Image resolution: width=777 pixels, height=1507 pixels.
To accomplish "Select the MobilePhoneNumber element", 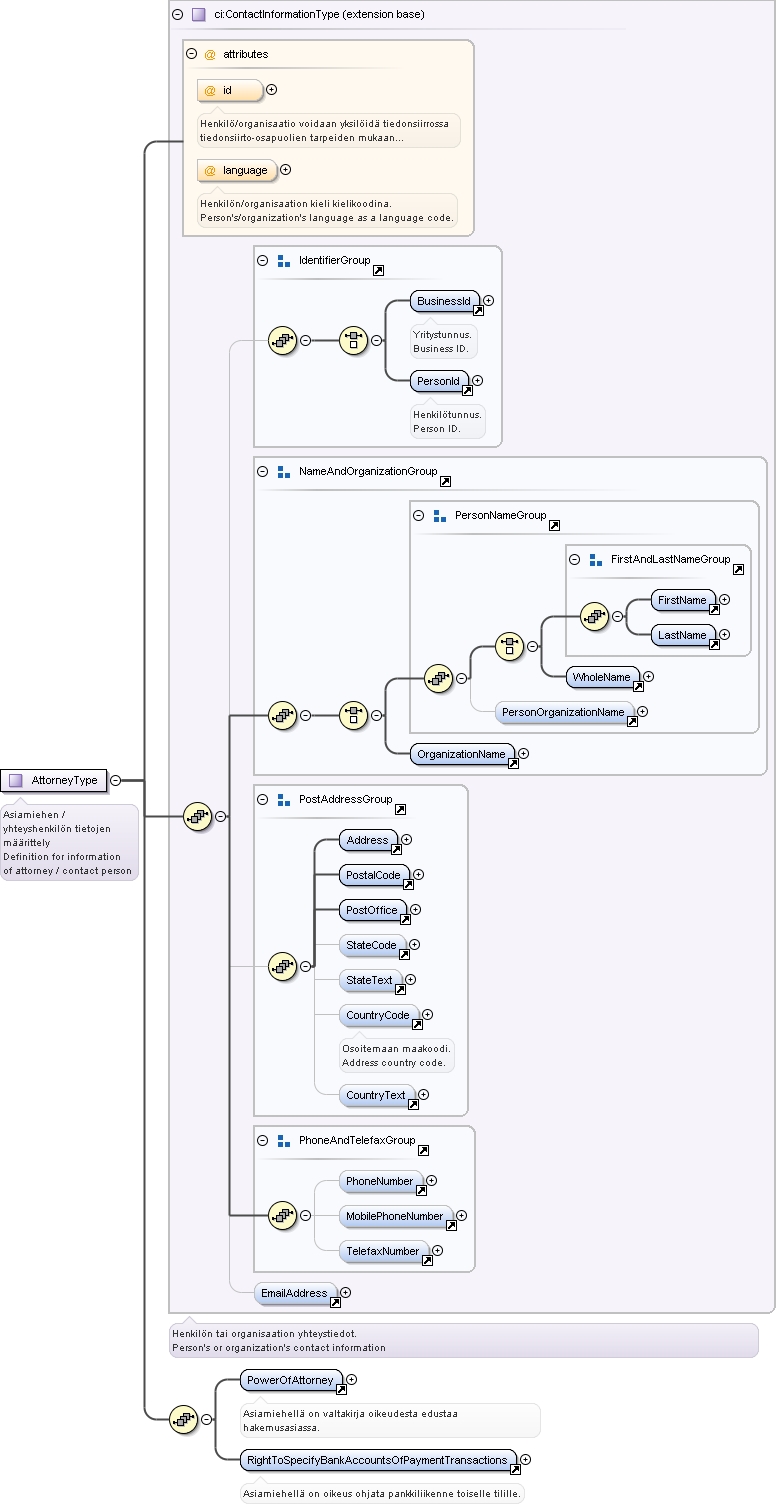I will [x=395, y=1216].
